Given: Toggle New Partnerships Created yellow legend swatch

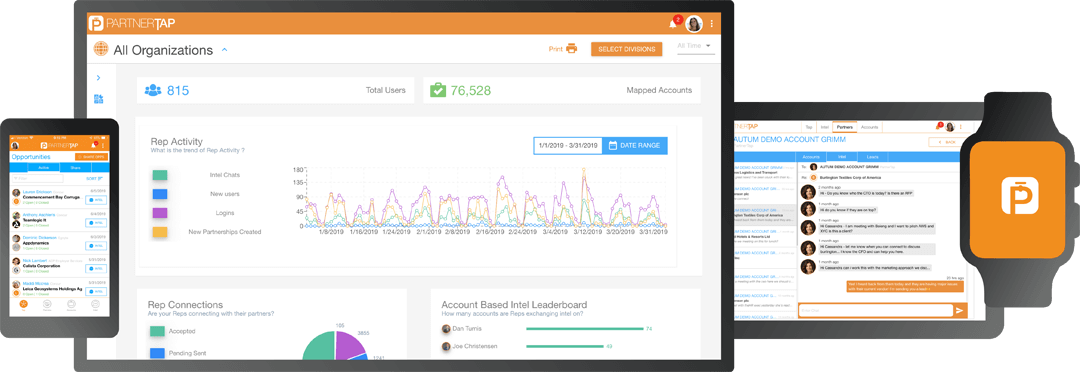Looking at the screenshot, I should pos(160,232).
